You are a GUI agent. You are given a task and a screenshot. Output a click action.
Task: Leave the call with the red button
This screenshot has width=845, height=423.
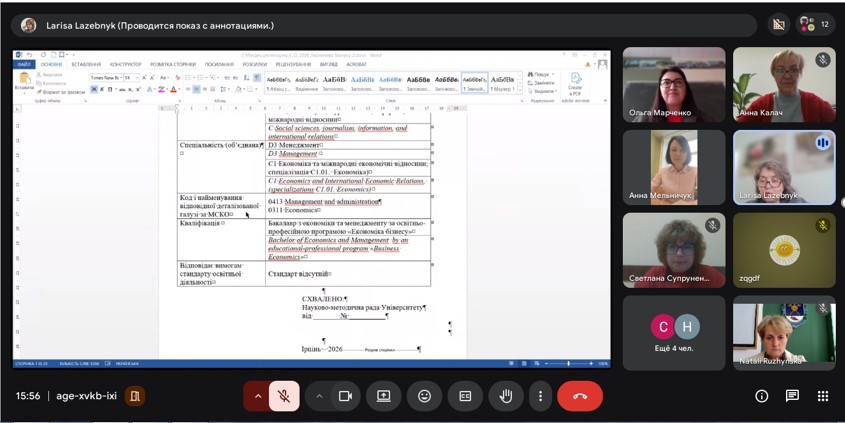tap(580, 396)
